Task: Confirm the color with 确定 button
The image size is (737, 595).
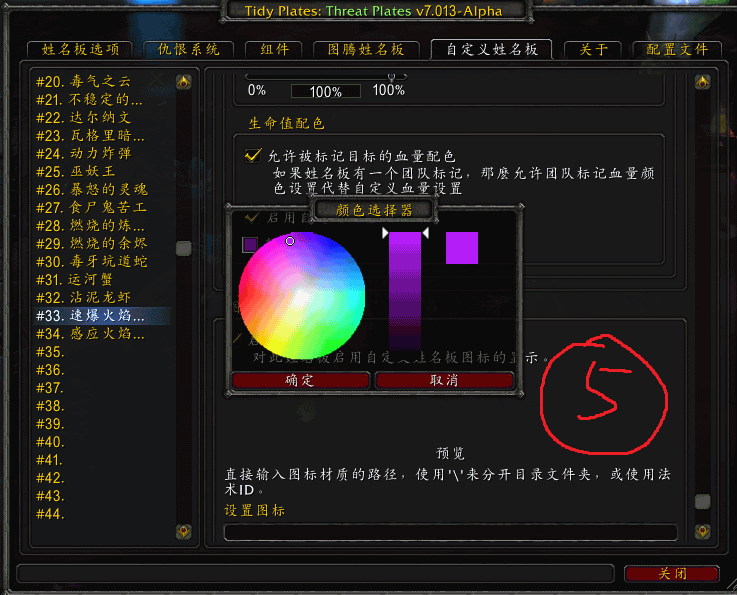Action: pyautogui.click(x=300, y=380)
